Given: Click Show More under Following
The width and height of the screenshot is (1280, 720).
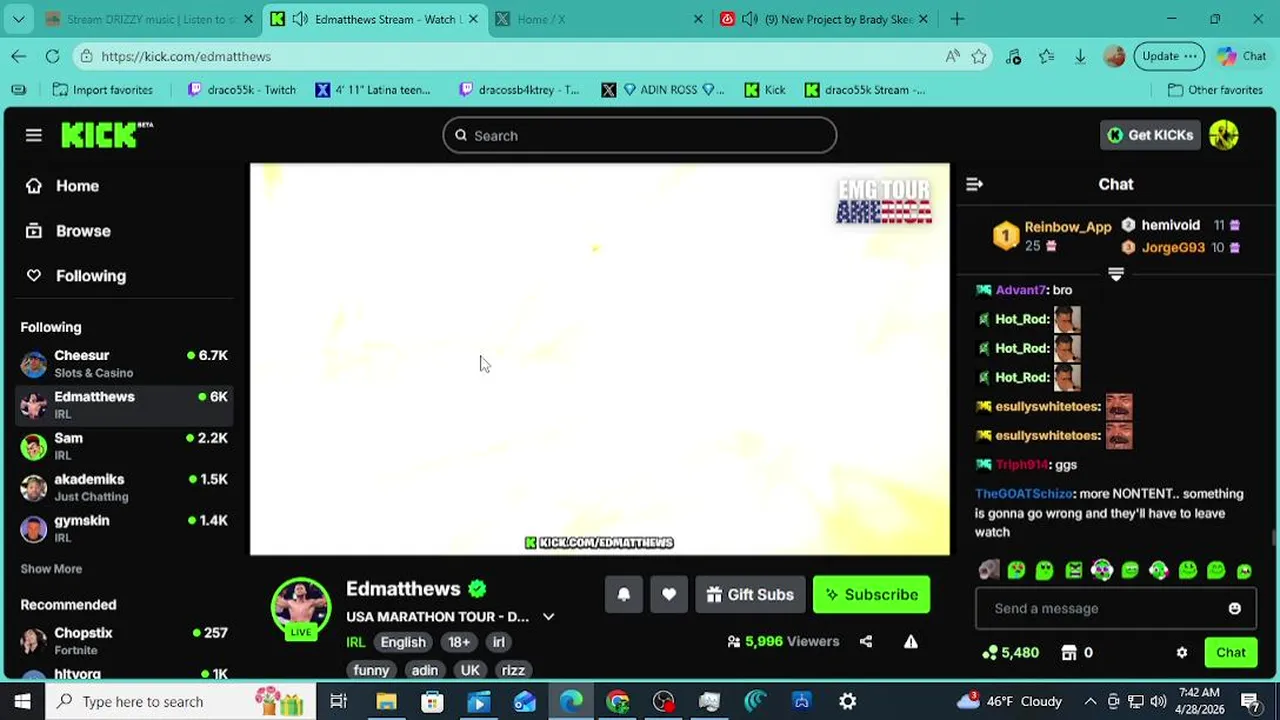Looking at the screenshot, I should coord(51,568).
